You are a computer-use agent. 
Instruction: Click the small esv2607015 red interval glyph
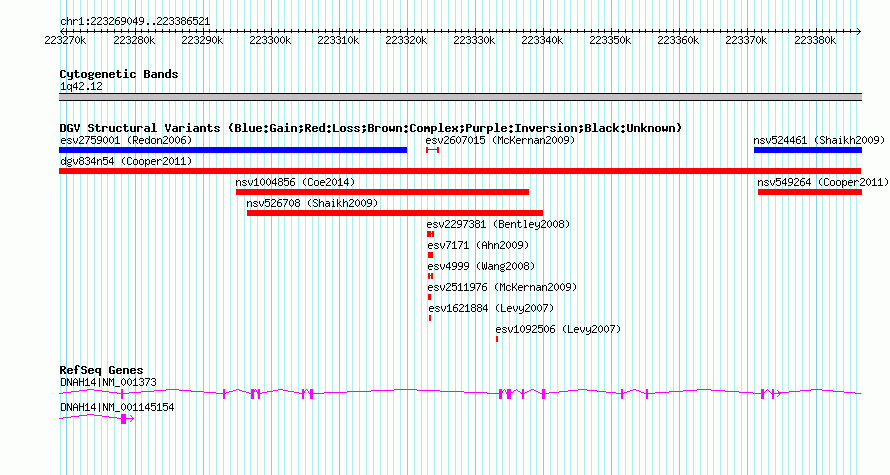[x=433, y=150]
